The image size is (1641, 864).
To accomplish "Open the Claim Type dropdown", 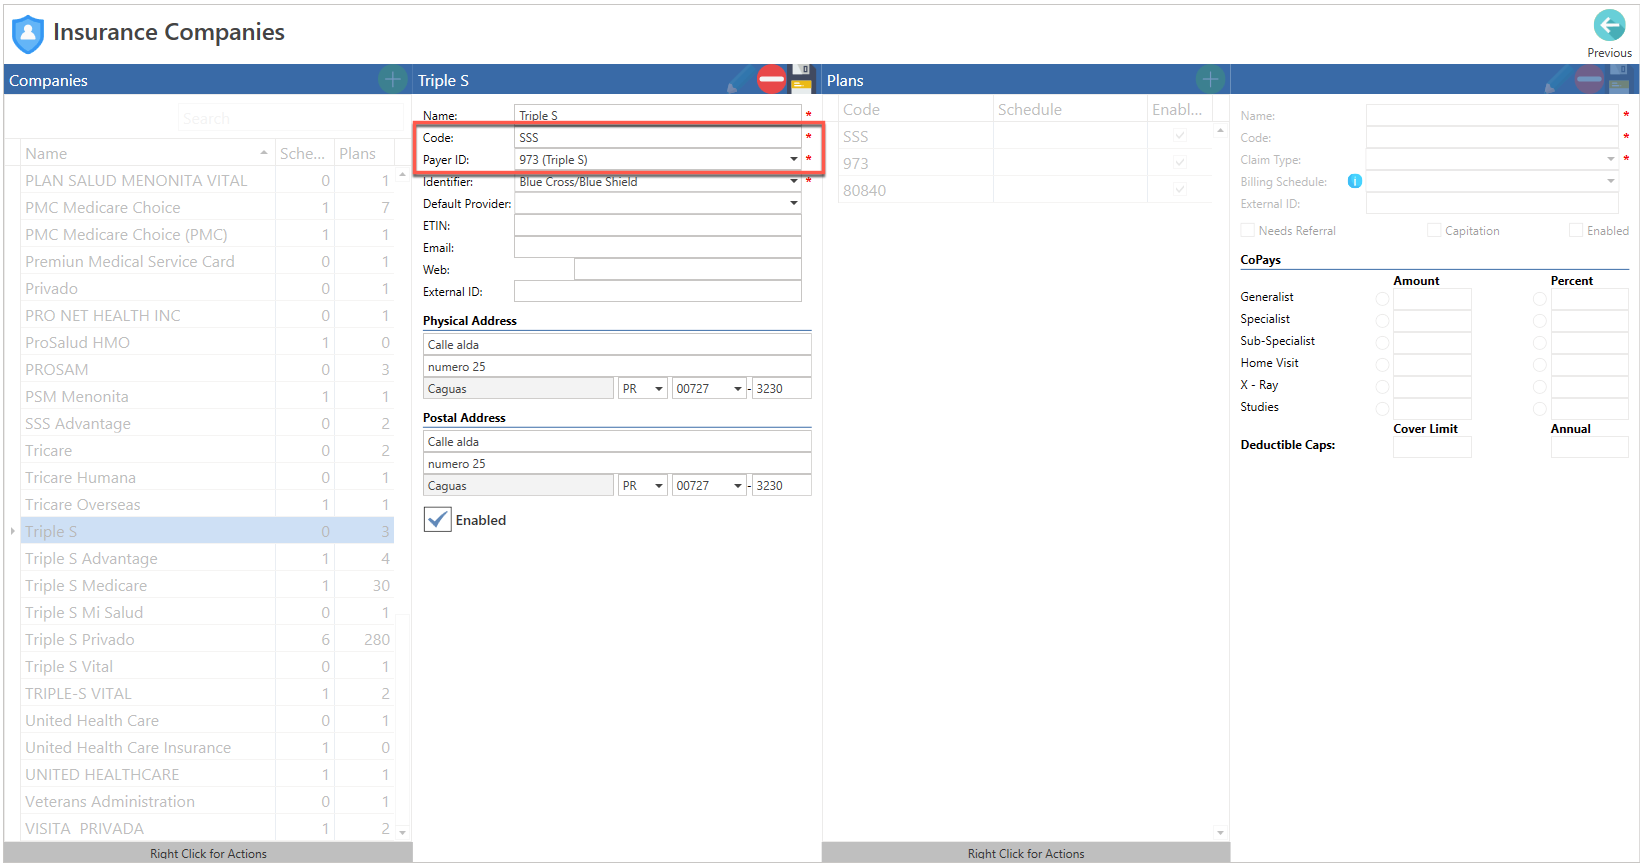I will tap(1610, 159).
